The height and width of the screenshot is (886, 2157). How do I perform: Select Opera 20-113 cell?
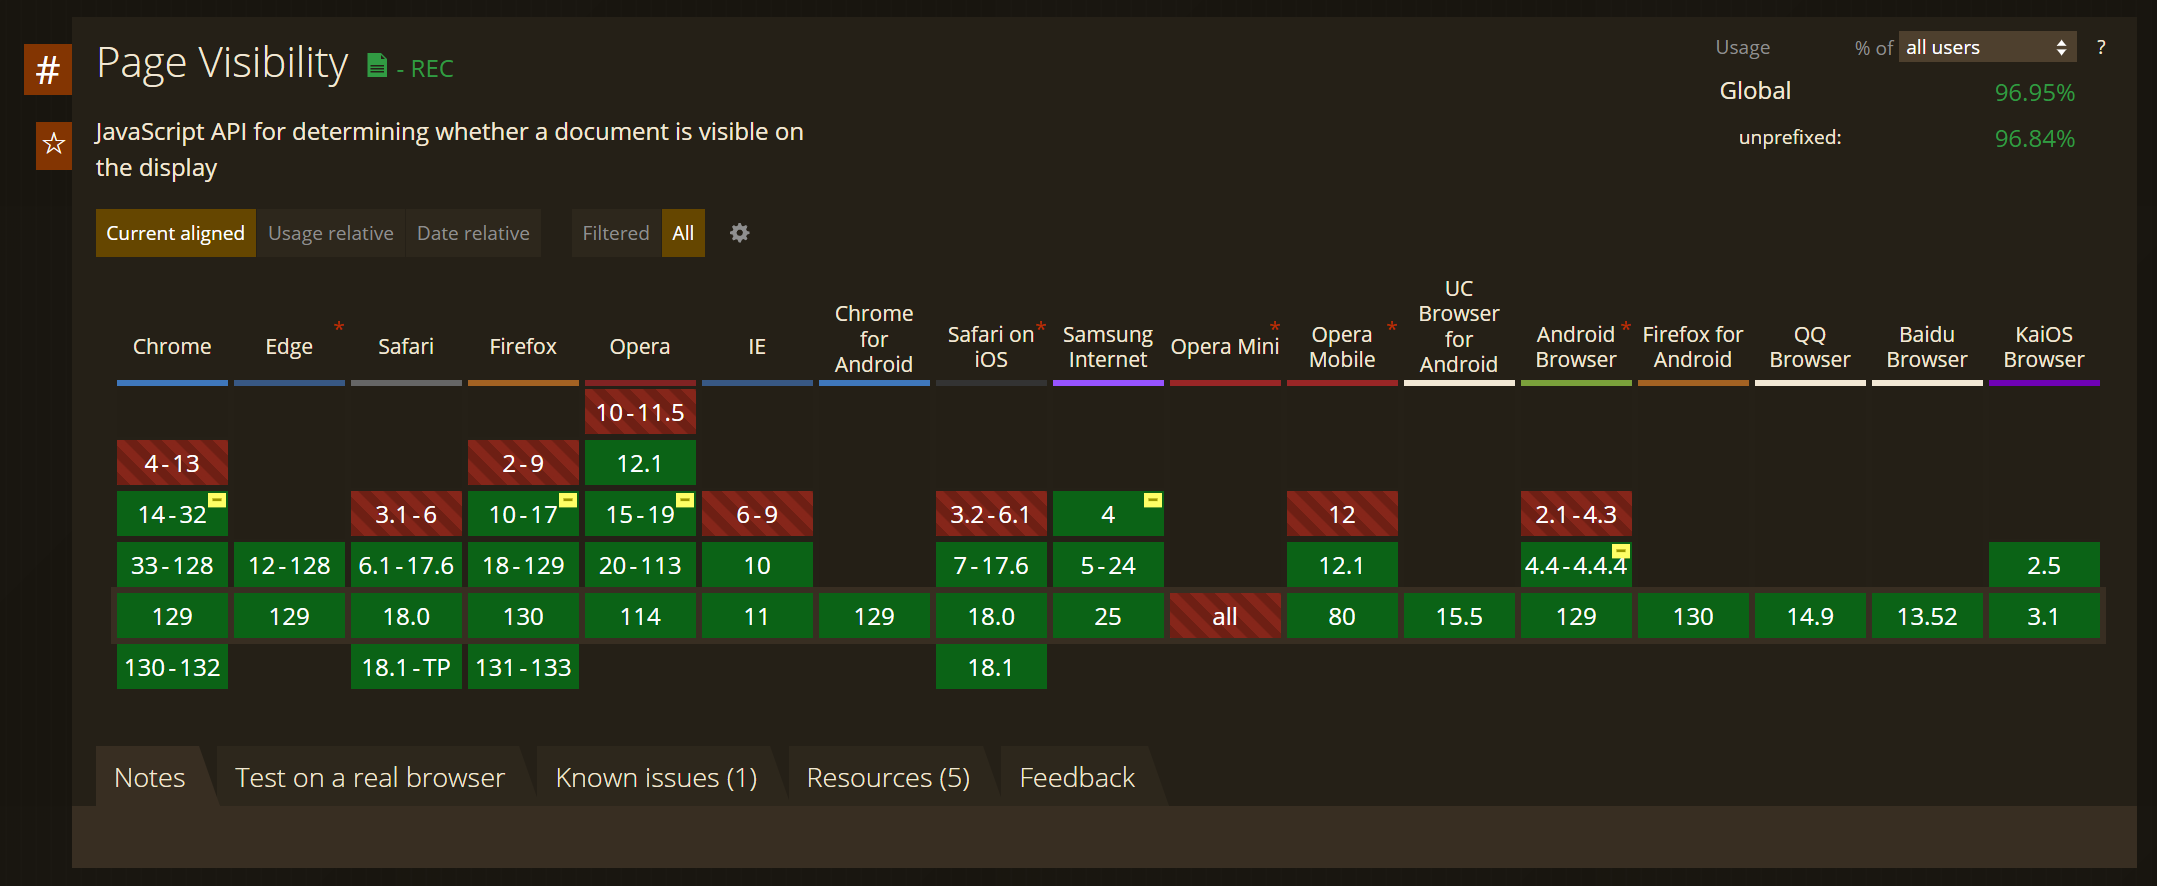click(x=640, y=565)
